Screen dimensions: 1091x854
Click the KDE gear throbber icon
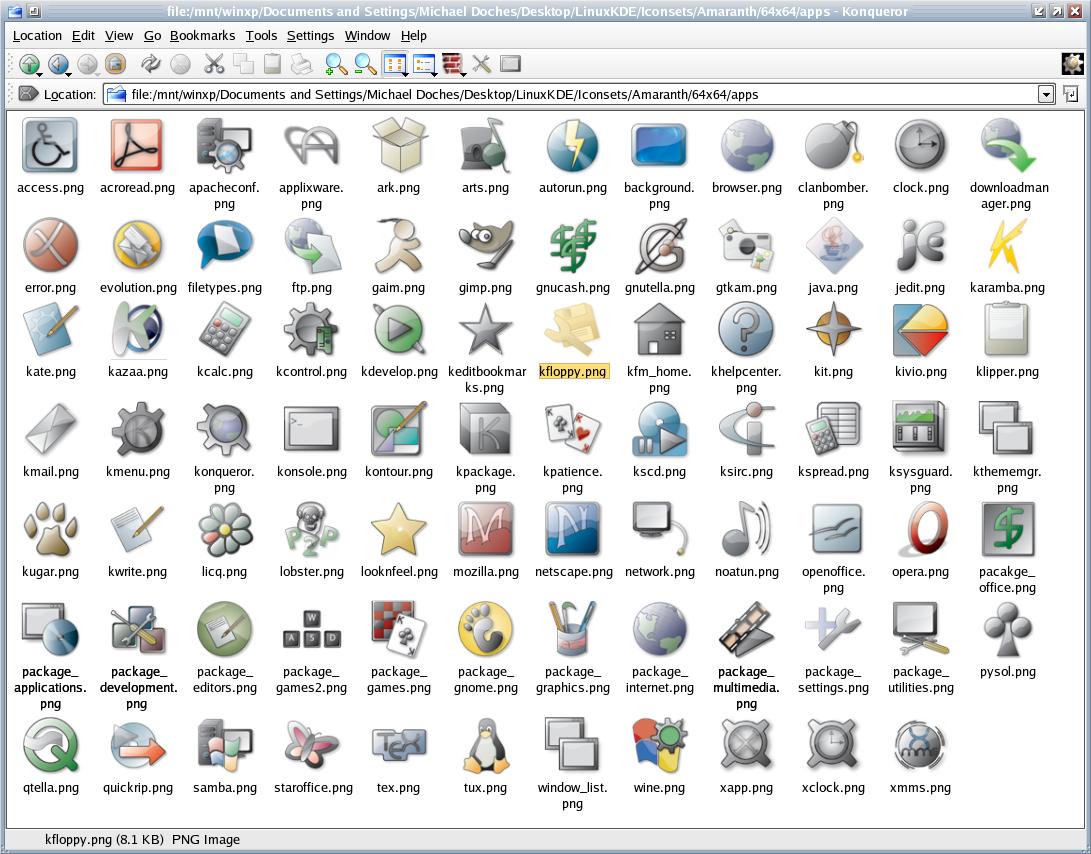(1072, 64)
